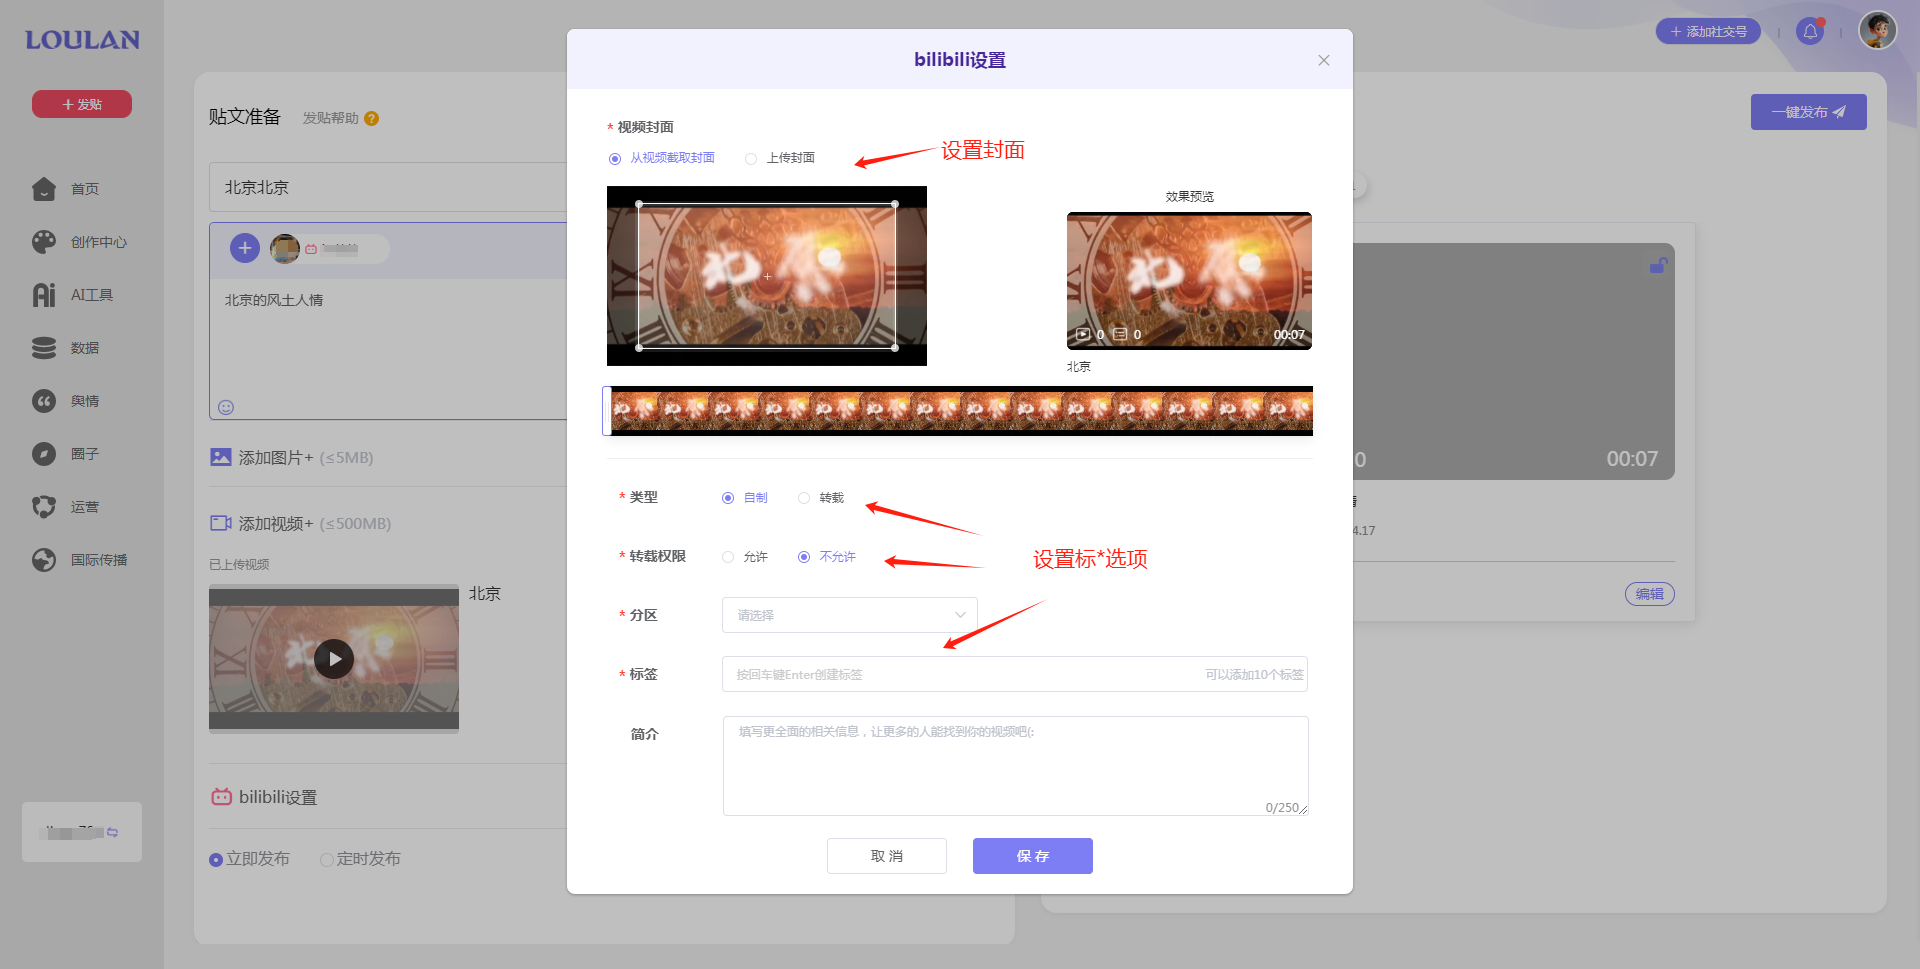Click the plus icon to add account
Viewport: 1920px width, 969px height.
(x=245, y=248)
